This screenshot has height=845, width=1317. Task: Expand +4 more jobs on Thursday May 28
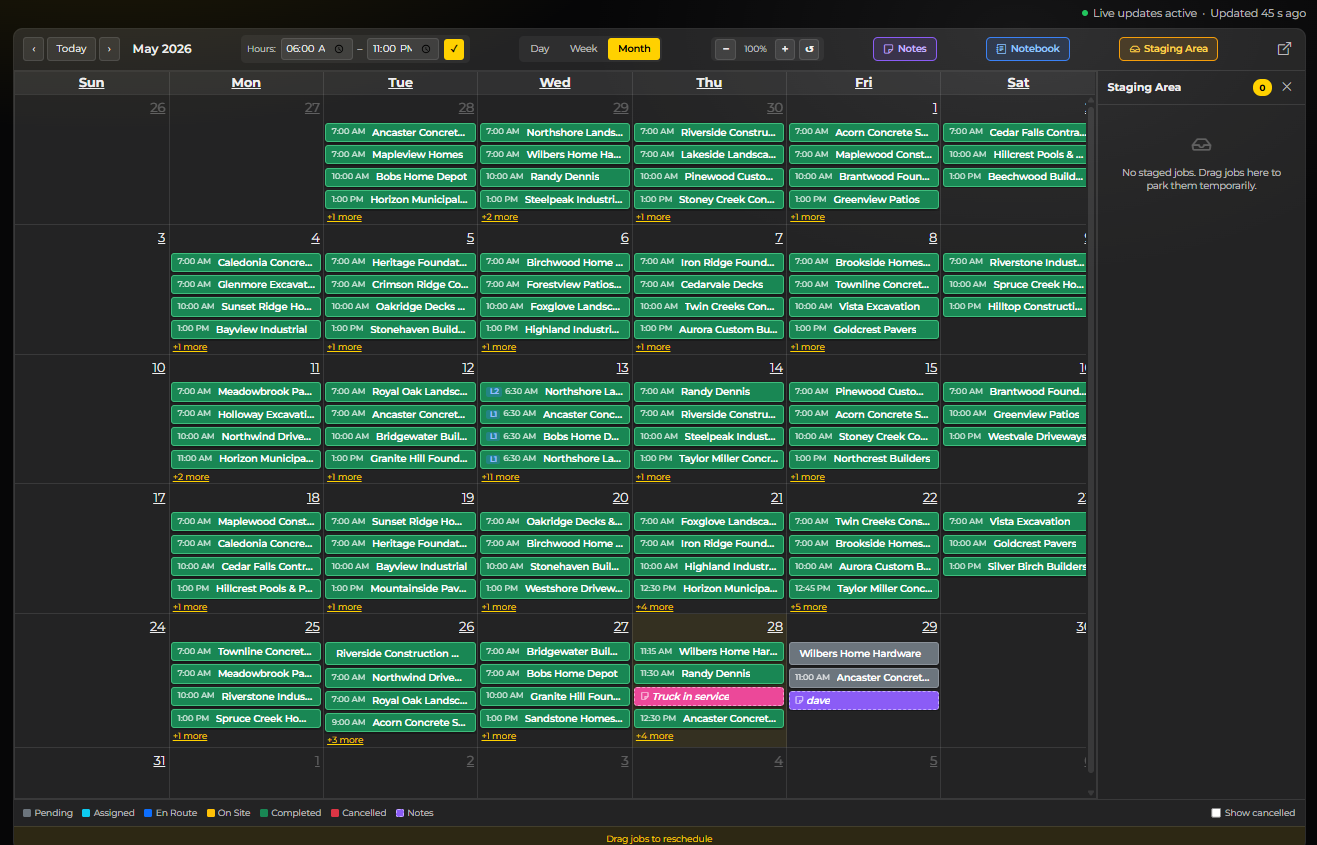(654, 736)
